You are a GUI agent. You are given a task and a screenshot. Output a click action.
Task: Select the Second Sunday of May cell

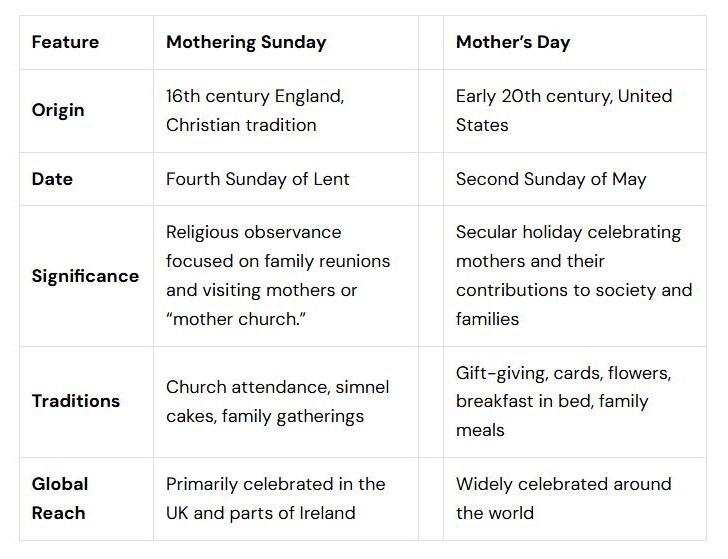[x=575, y=179]
